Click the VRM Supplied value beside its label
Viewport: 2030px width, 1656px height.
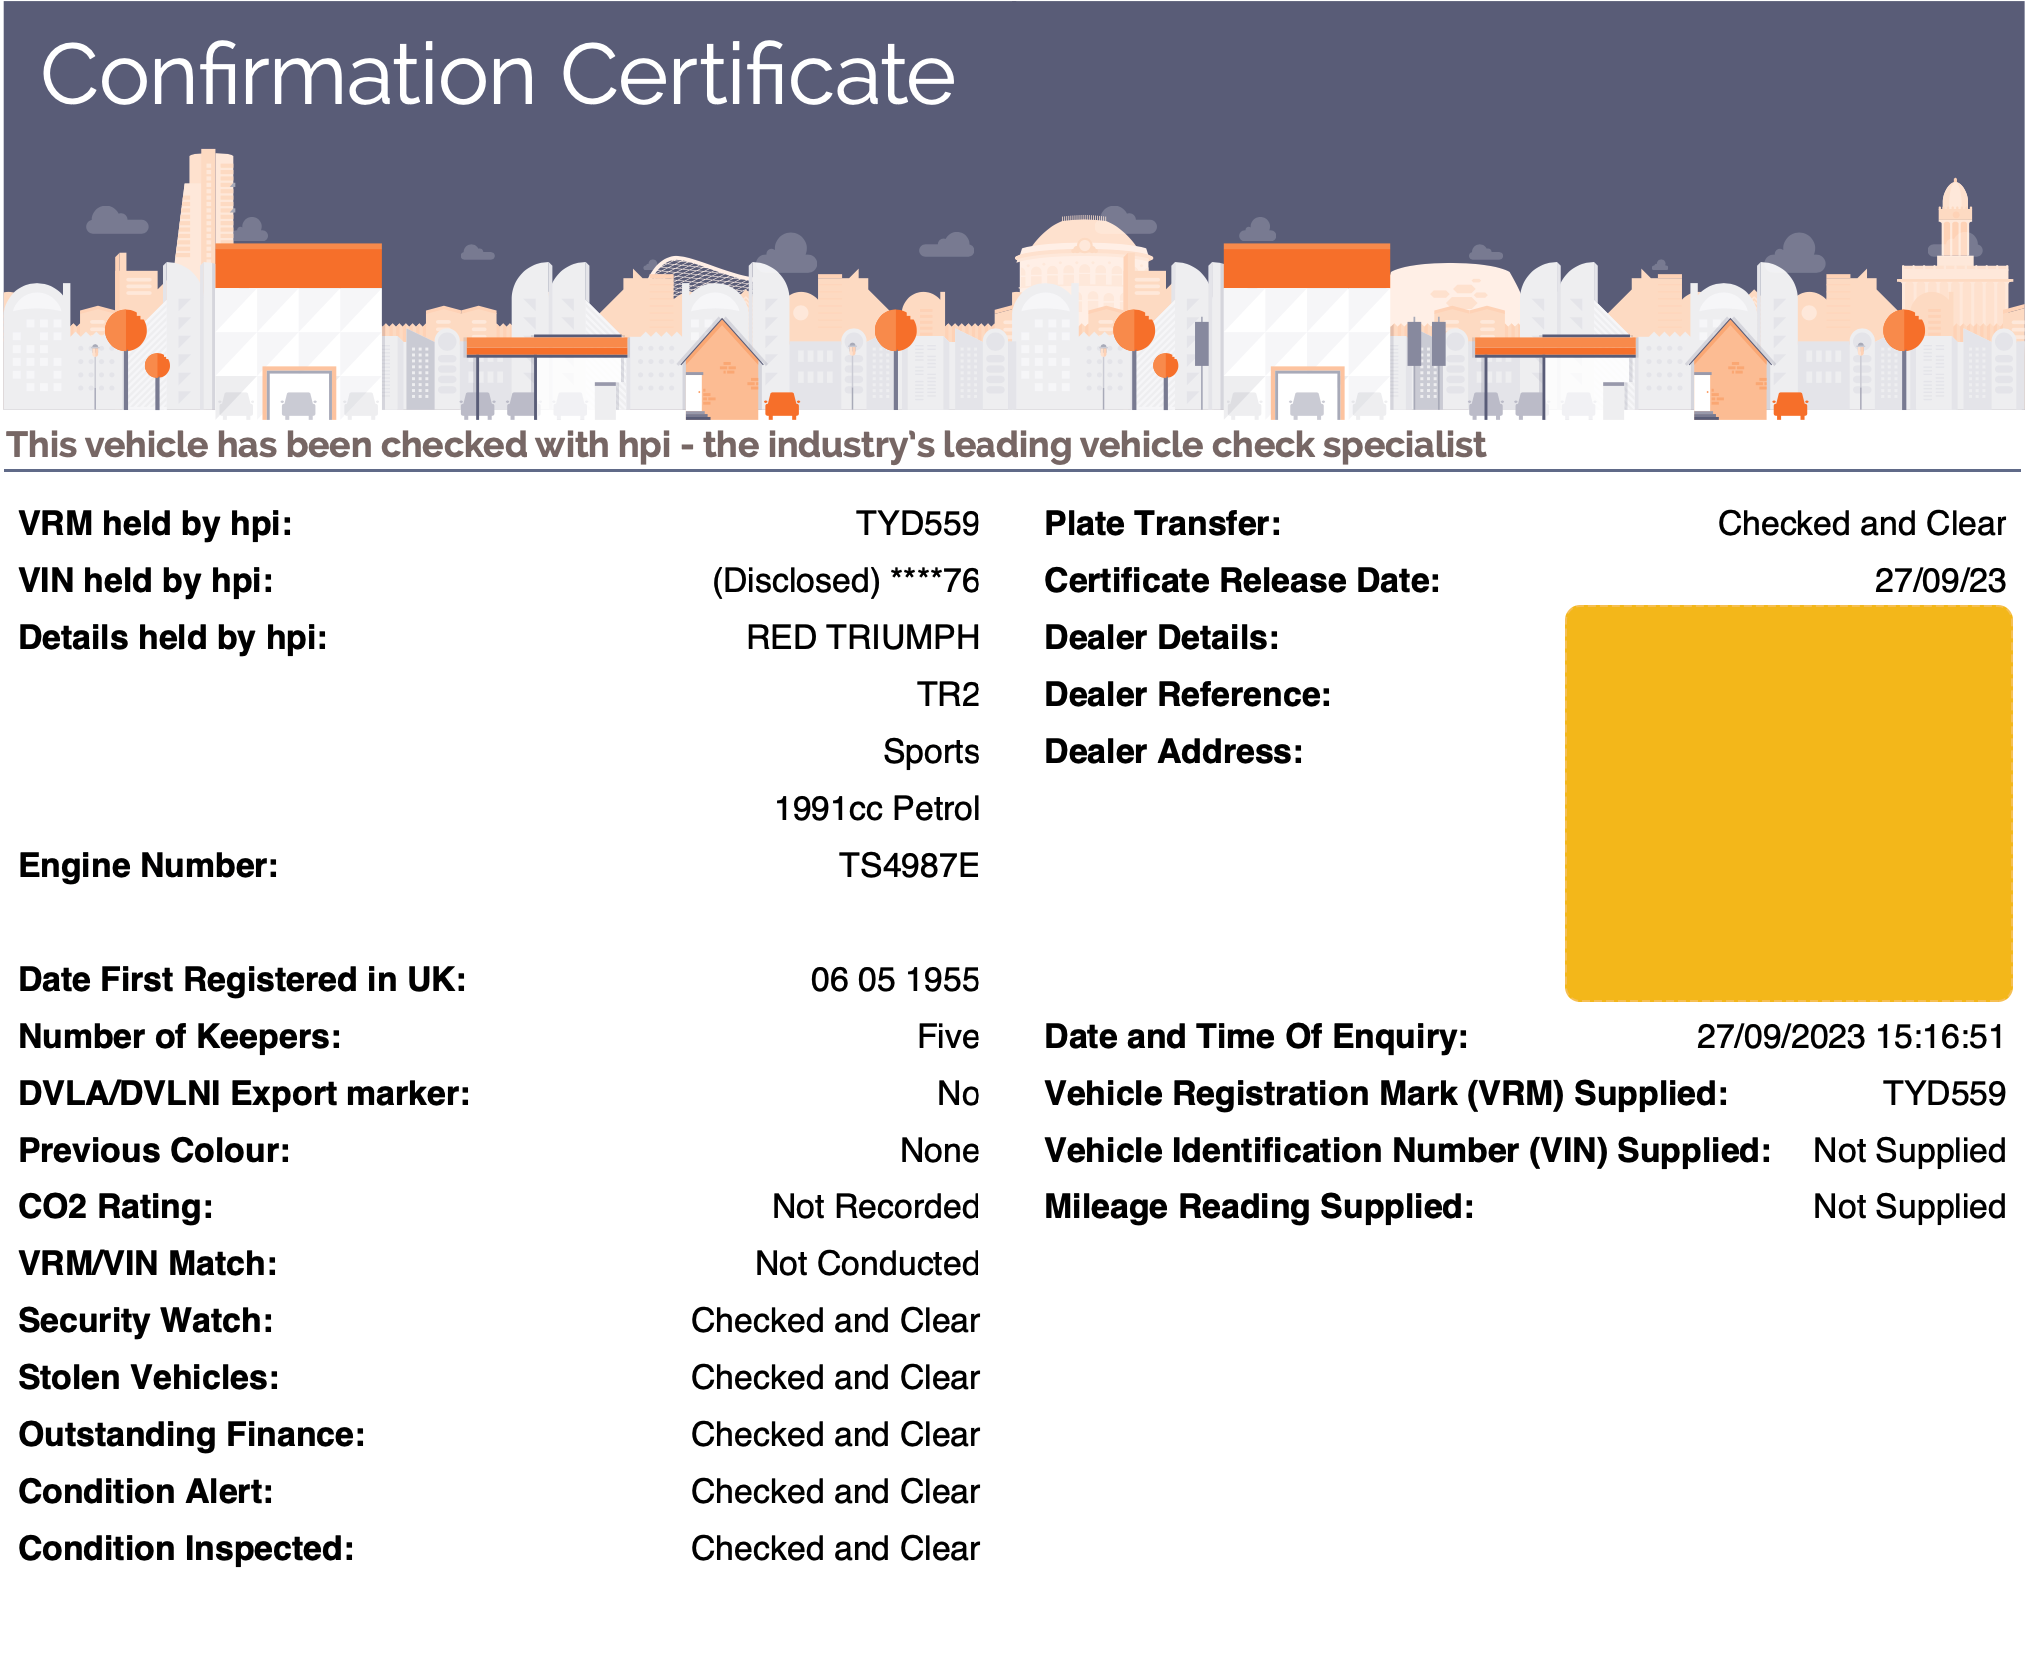coord(1943,1093)
